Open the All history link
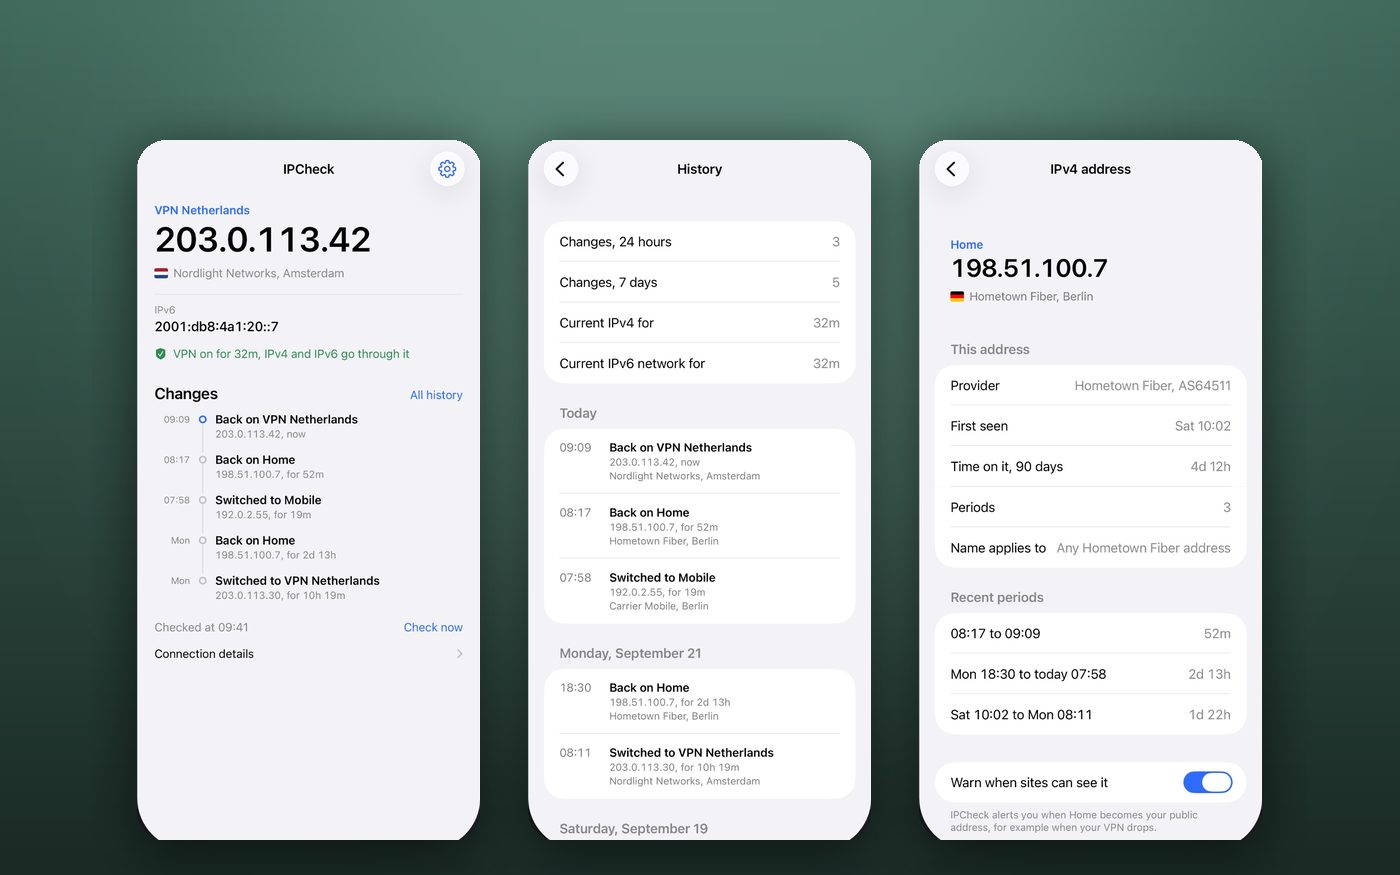The height and width of the screenshot is (875, 1400). tap(436, 395)
